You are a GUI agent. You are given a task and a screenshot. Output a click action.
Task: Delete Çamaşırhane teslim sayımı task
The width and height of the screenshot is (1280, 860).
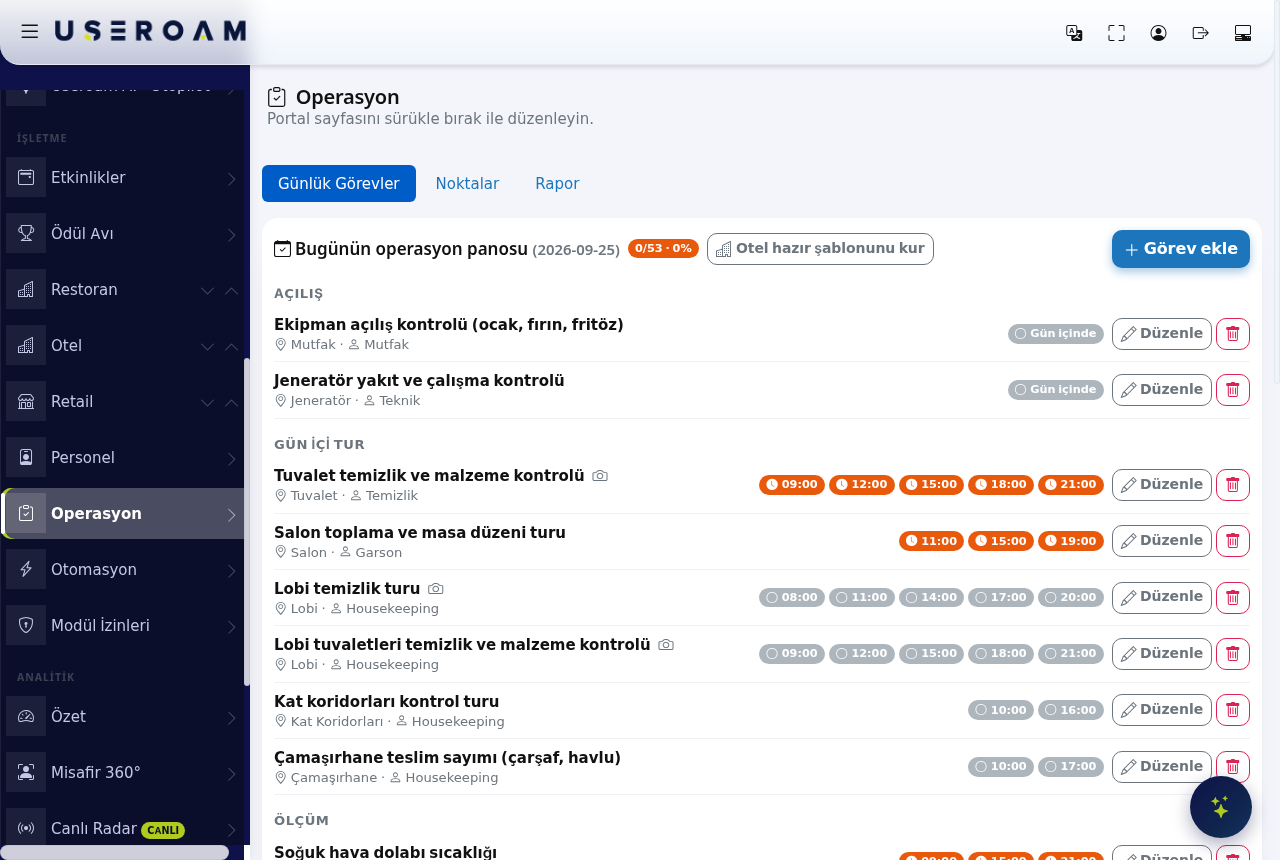point(1232,767)
